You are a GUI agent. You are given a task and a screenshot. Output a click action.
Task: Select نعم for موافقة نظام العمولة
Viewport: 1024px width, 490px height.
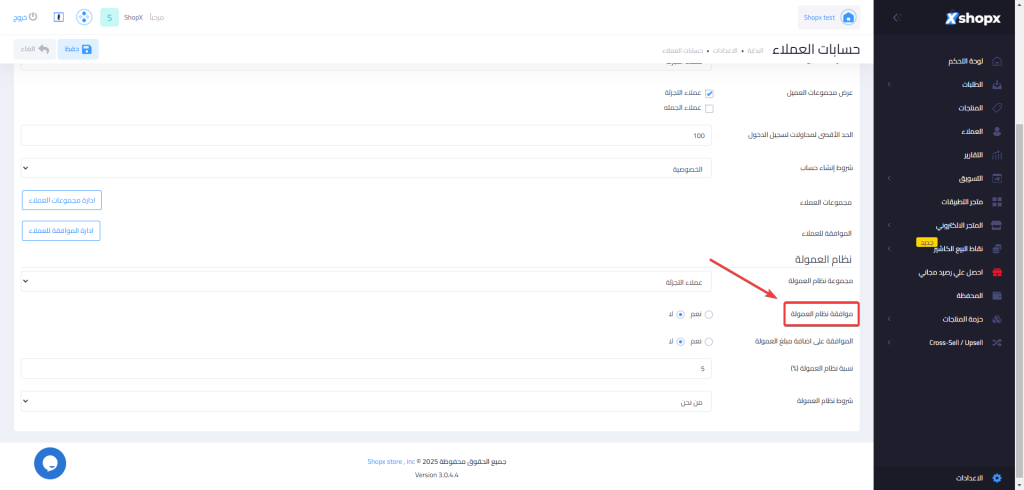pyautogui.click(x=709, y=314)
